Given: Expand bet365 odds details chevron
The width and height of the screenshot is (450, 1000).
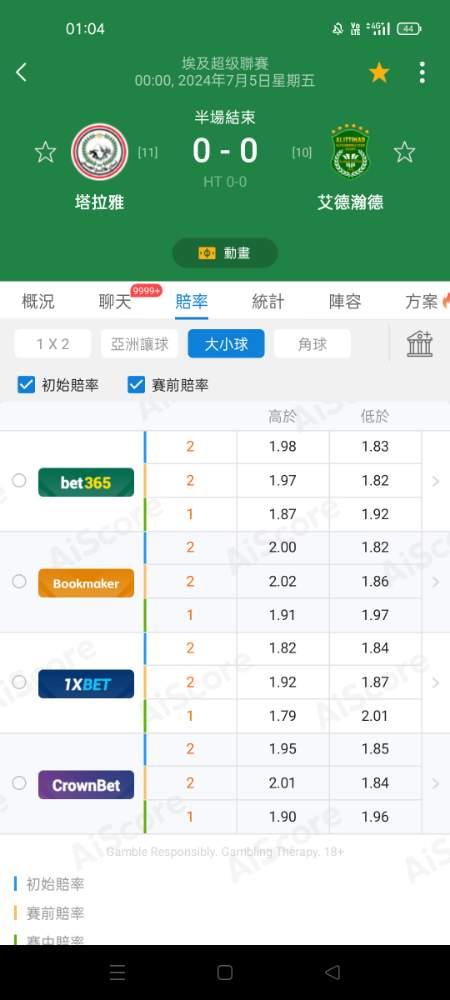Looking at the screenshot, I should tap(436, 481).
